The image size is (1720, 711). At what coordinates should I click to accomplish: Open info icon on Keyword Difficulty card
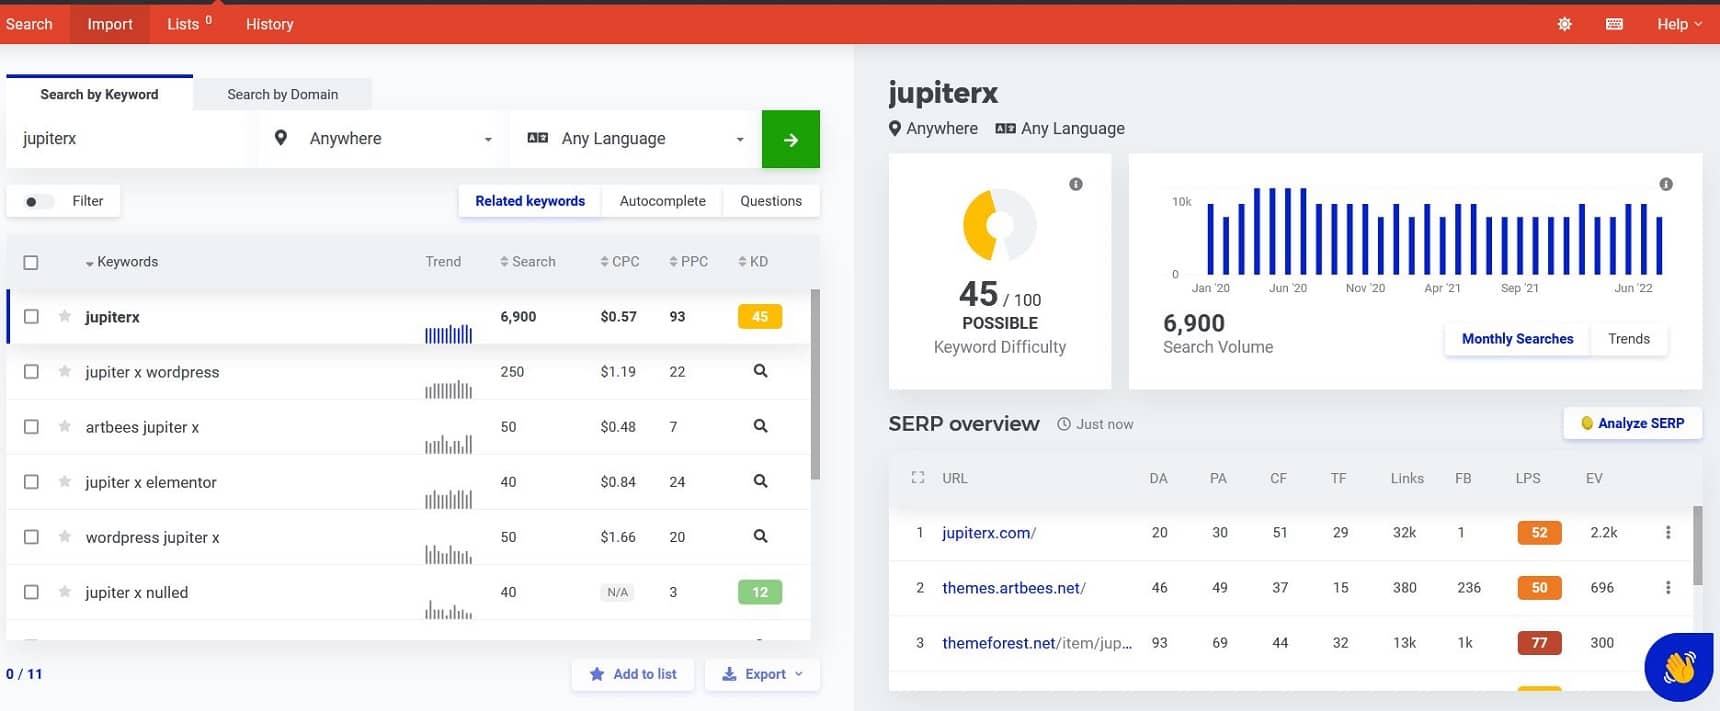click(x=1076, y=184)
